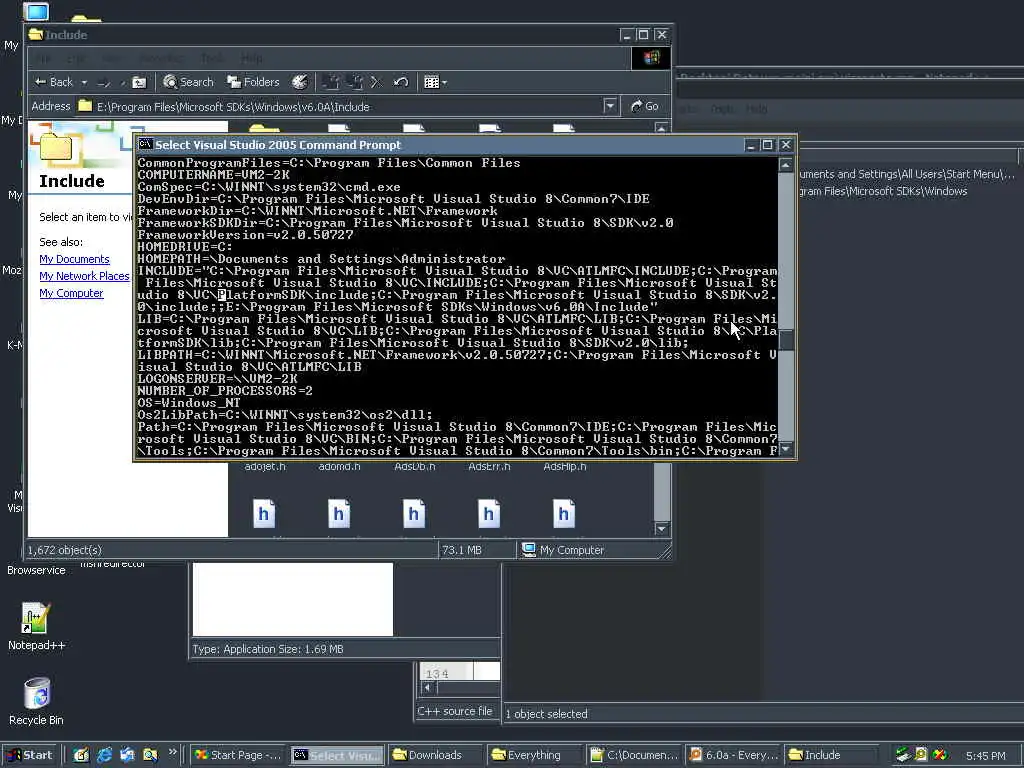The width and height of the screenshot is (1024, 768).
Task: Click the Move To toolbar icon
Action: tap(331, 82)
